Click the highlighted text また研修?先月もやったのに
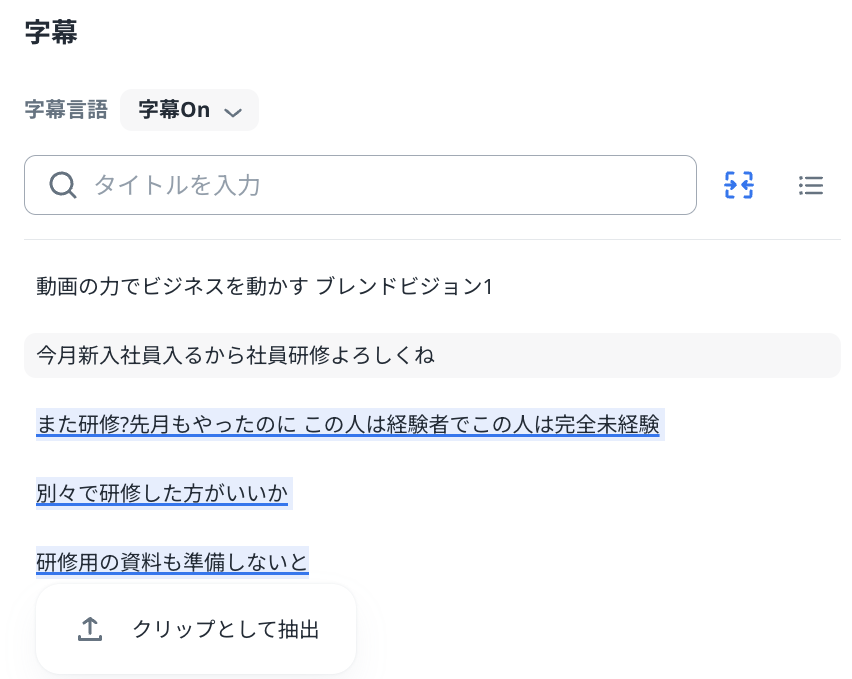Viewport: 852px width, 679px height. click(166, 424)
